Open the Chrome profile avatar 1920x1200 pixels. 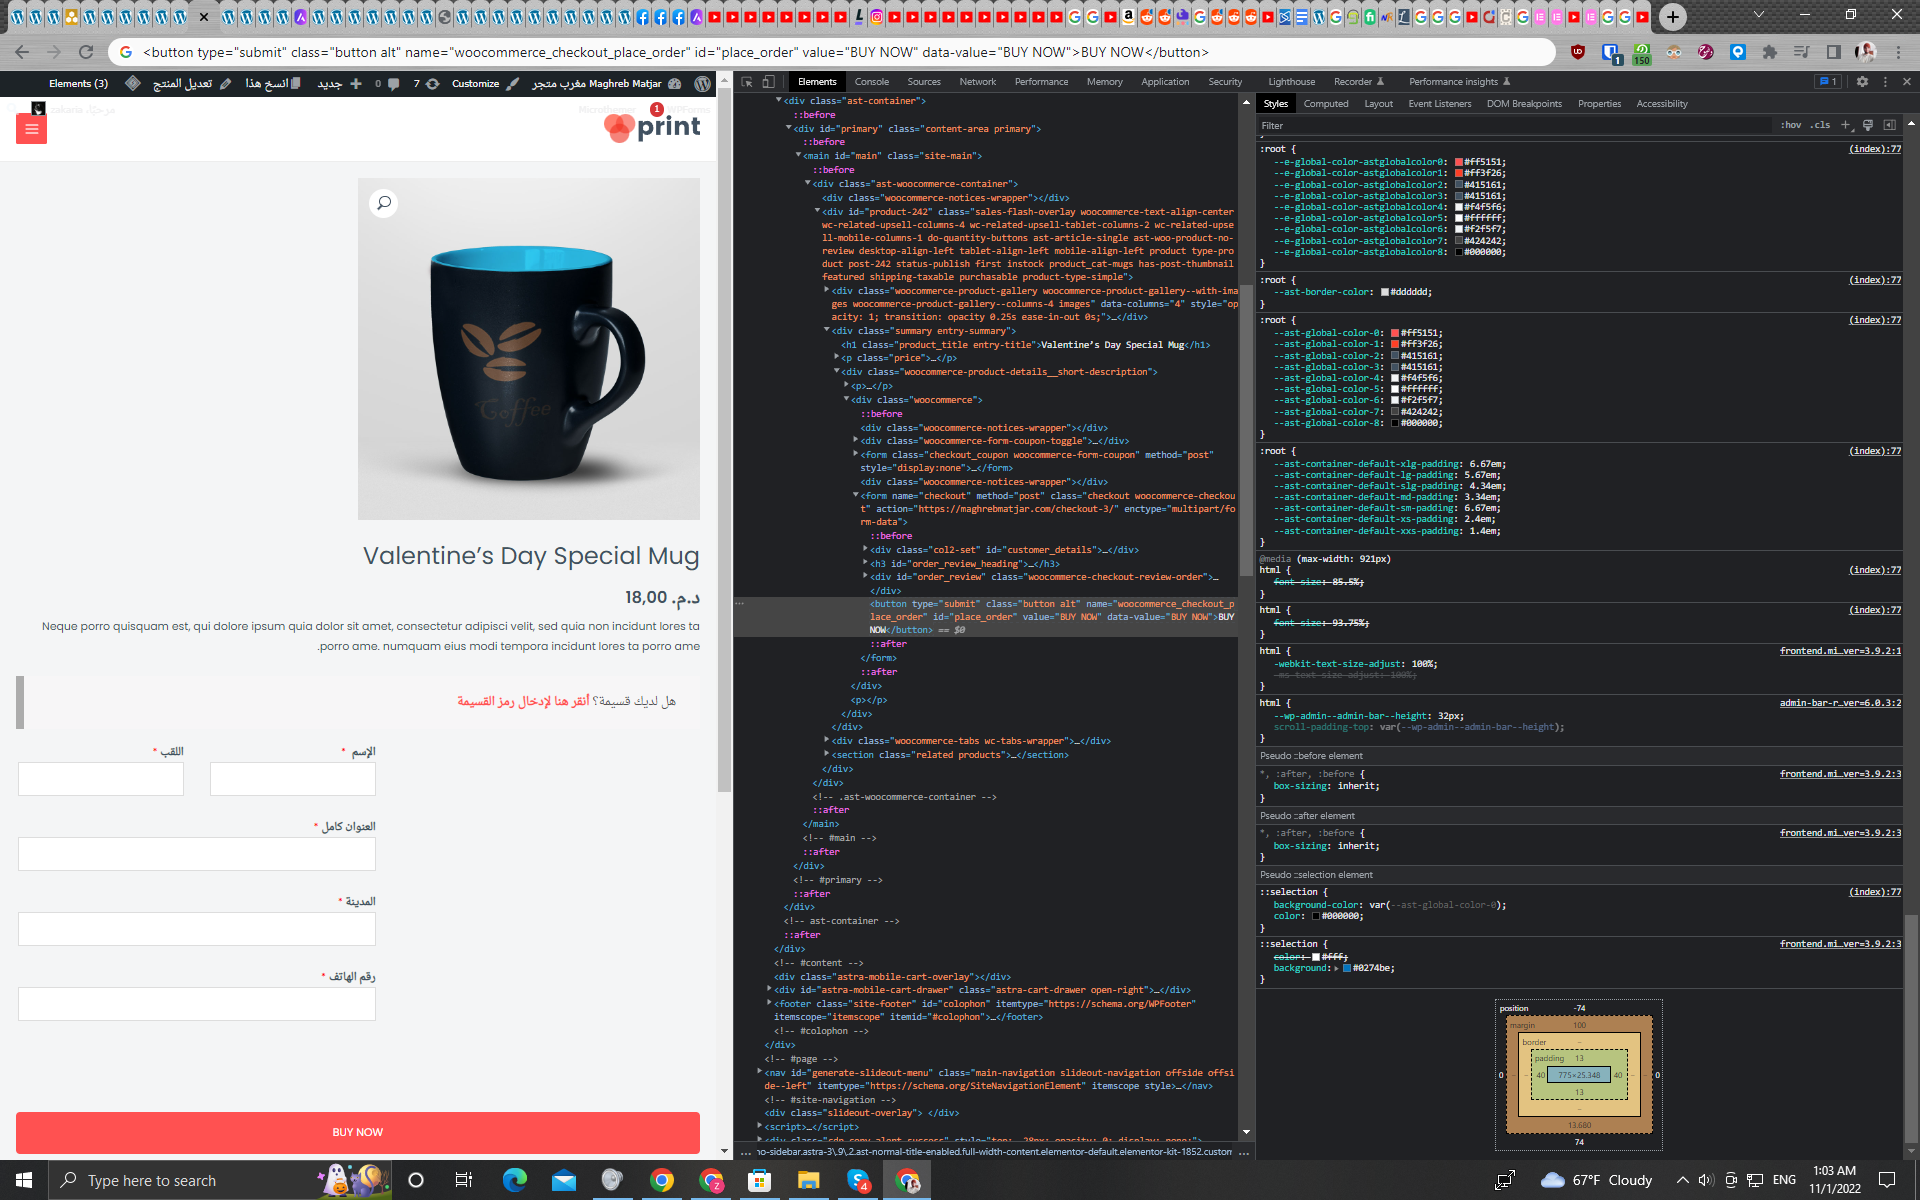click(x=1865, y=52)
